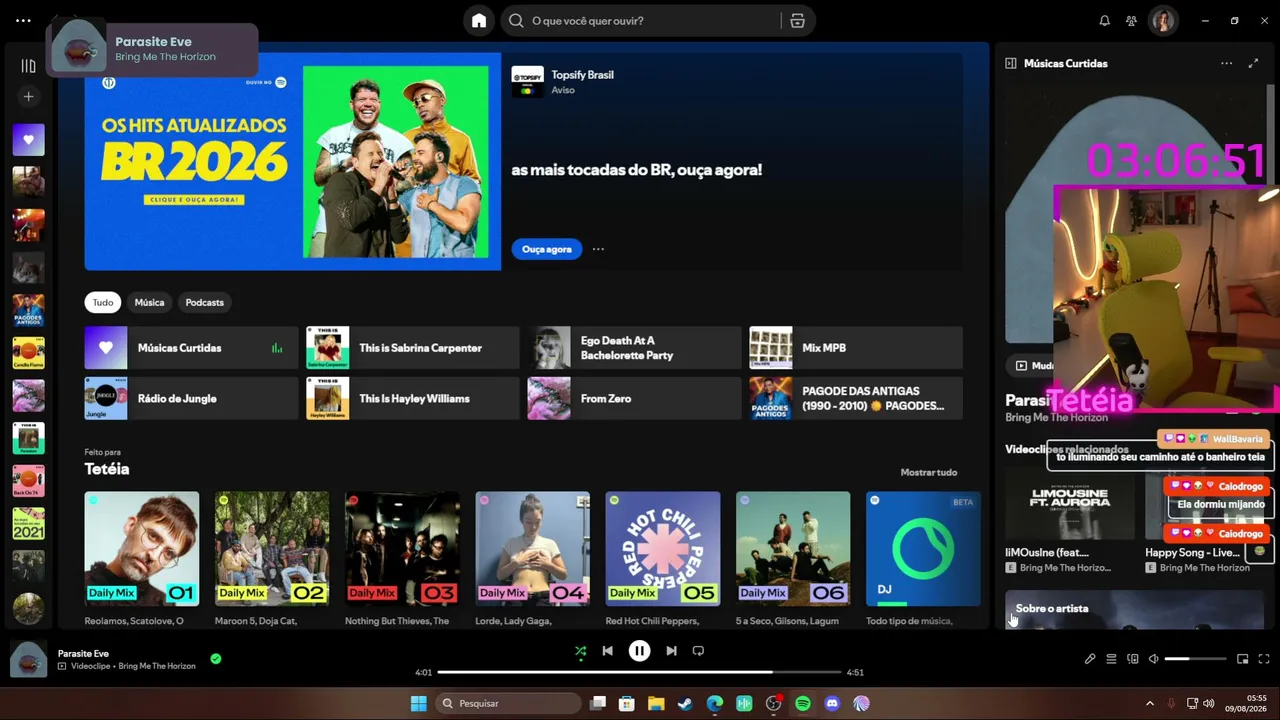Open the PAGODE DAS ANTIGAS playlist tile
1280x720 pixels.
pos(856,398)
